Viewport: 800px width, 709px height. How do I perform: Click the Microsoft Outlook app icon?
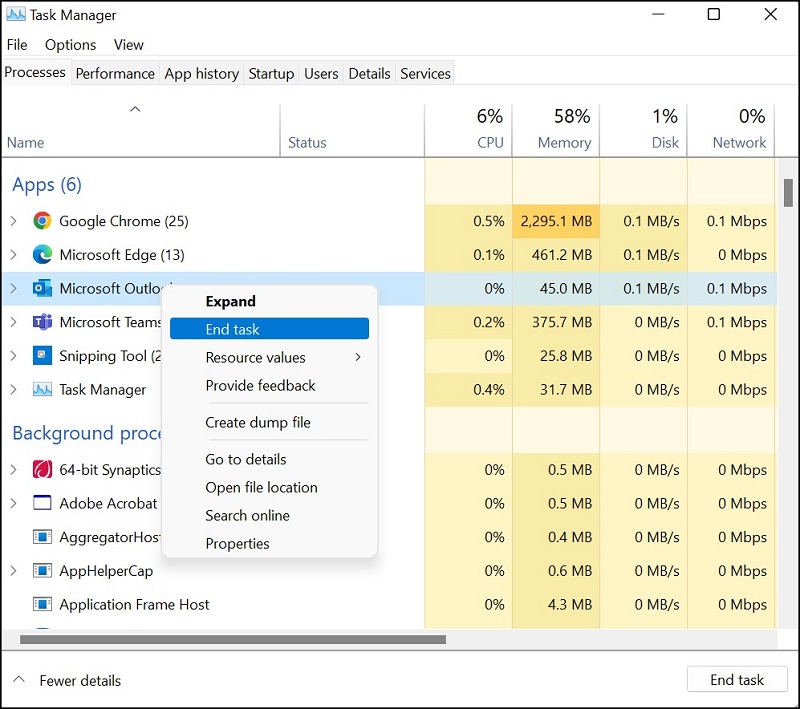click(42, 288)
